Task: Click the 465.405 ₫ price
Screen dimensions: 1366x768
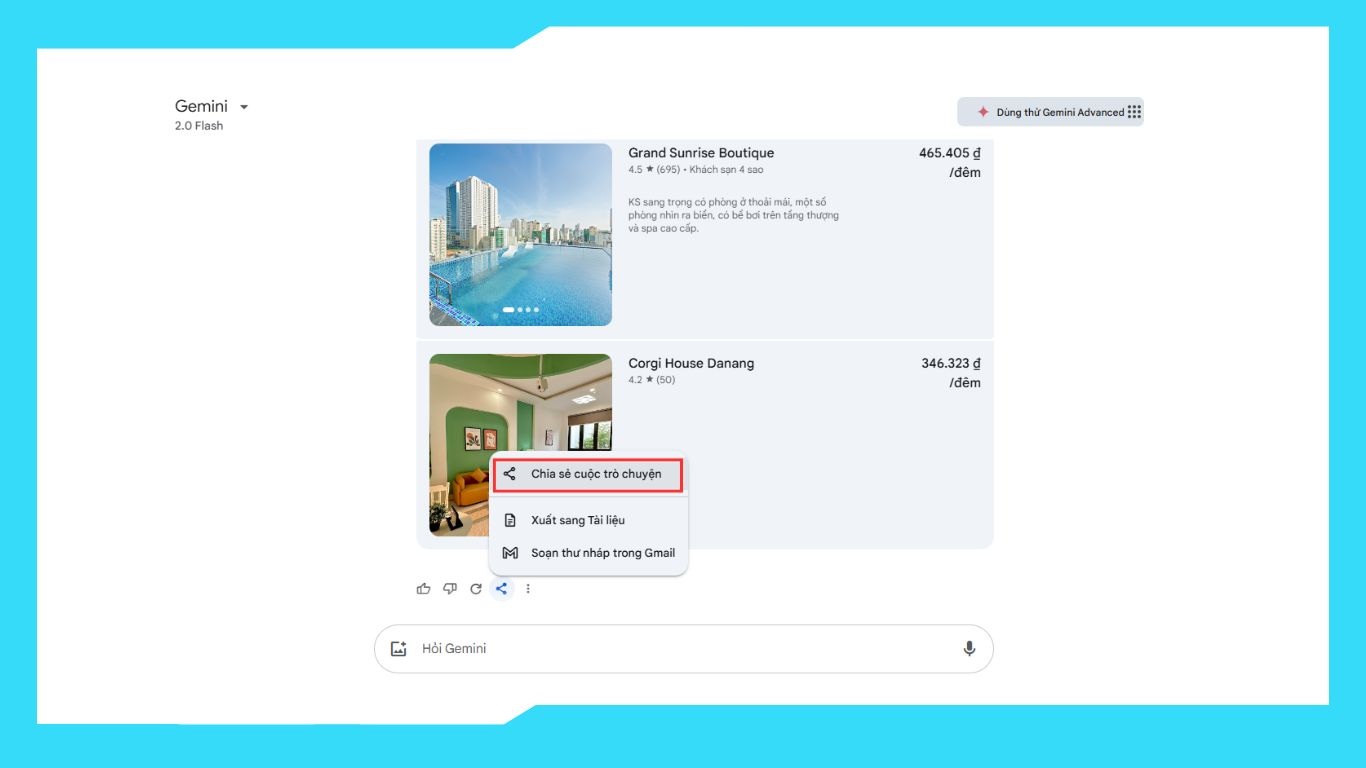Action: coord(950,153)
